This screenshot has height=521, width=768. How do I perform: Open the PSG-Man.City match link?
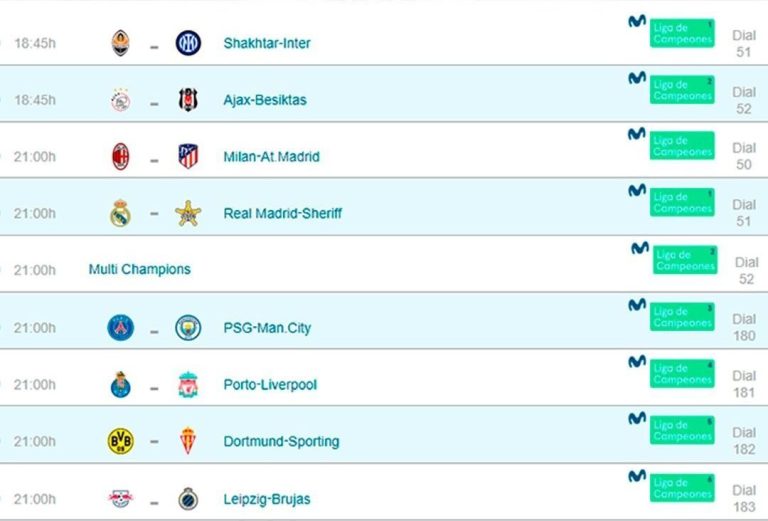point(267,328)
